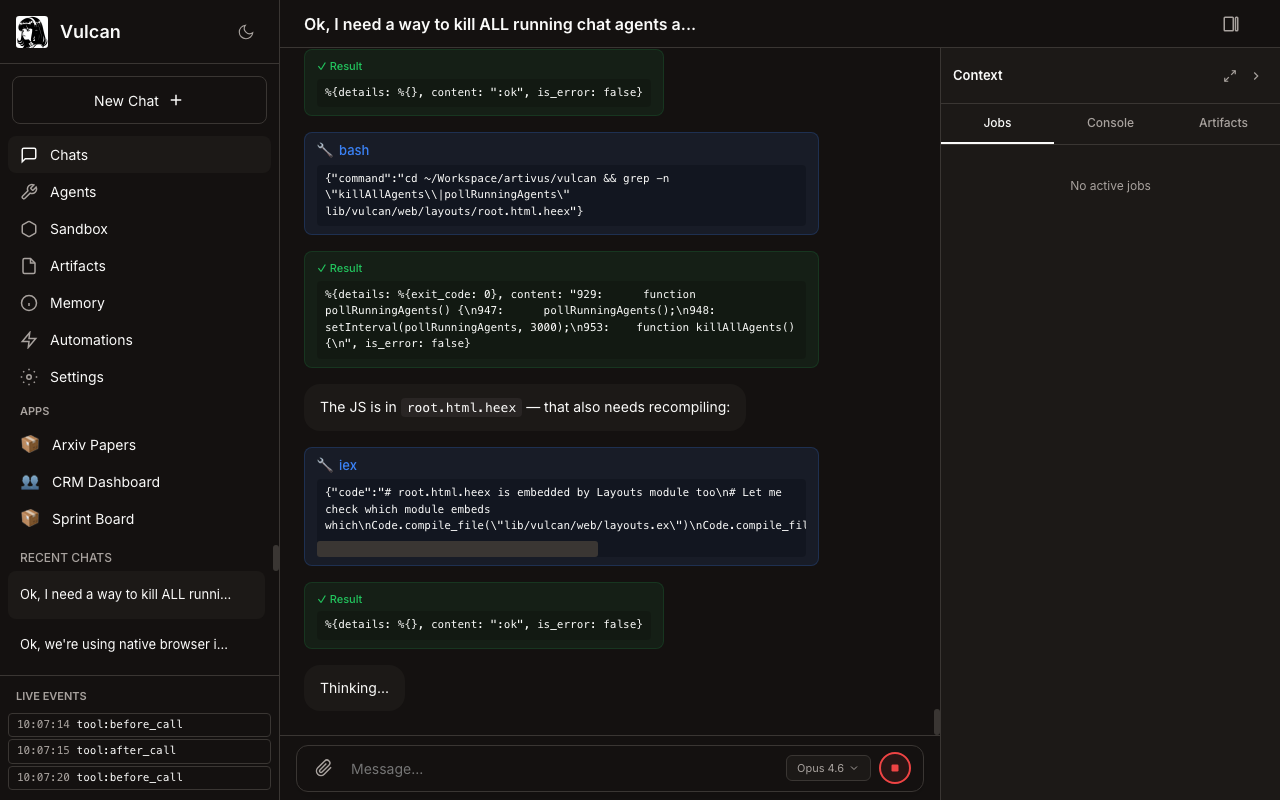Open the Sprint Board app

(92, 519)
